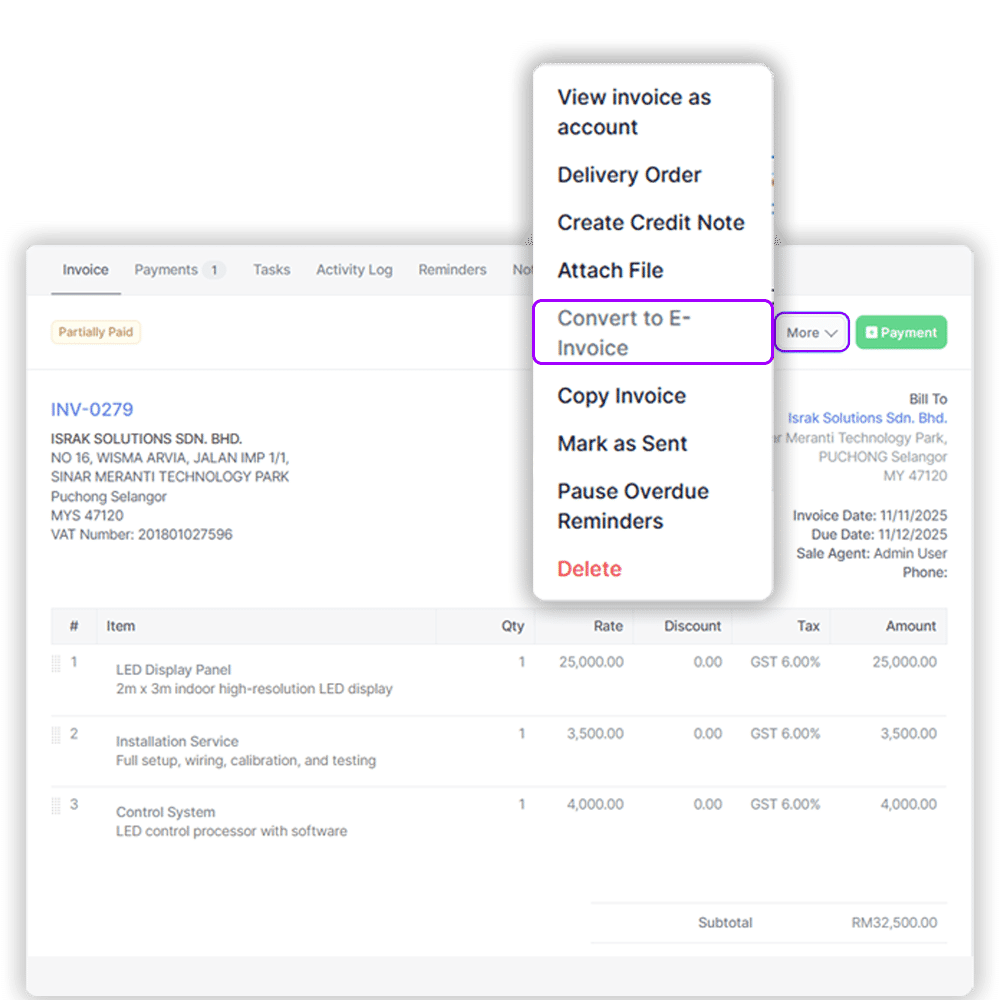Go to the Activity Log tab

354,270
